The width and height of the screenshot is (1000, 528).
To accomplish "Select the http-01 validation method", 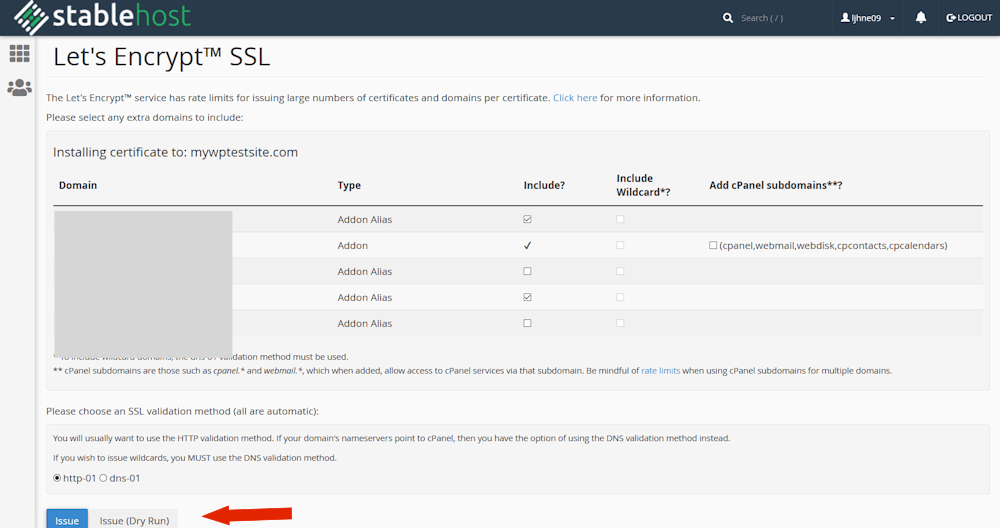I will pos(57,478).
